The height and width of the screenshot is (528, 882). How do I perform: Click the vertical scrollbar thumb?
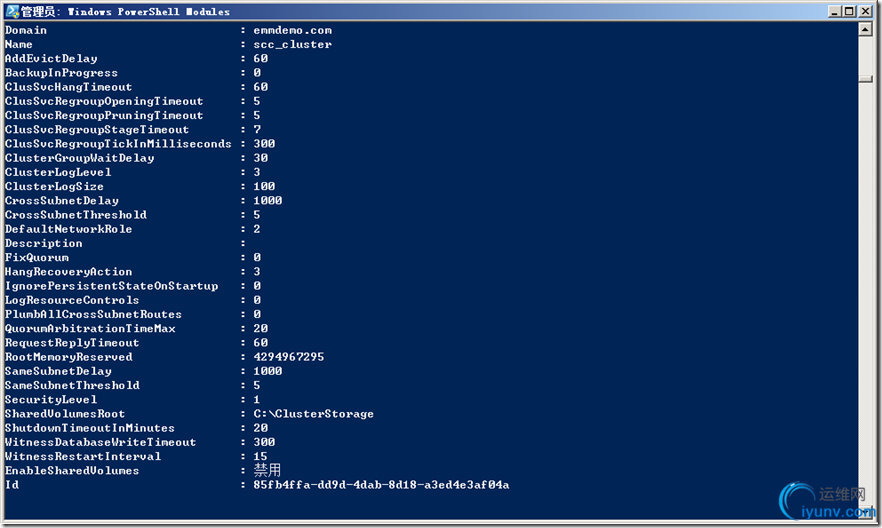point(866,79)
